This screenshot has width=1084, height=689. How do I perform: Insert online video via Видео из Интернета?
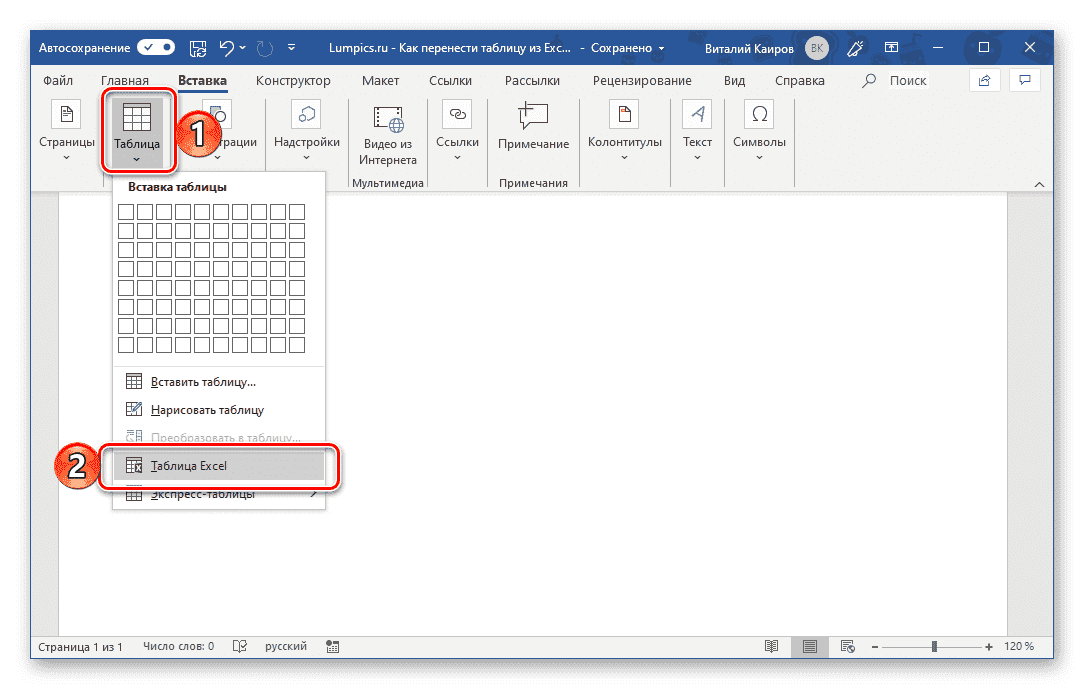[x=387, y=133]
